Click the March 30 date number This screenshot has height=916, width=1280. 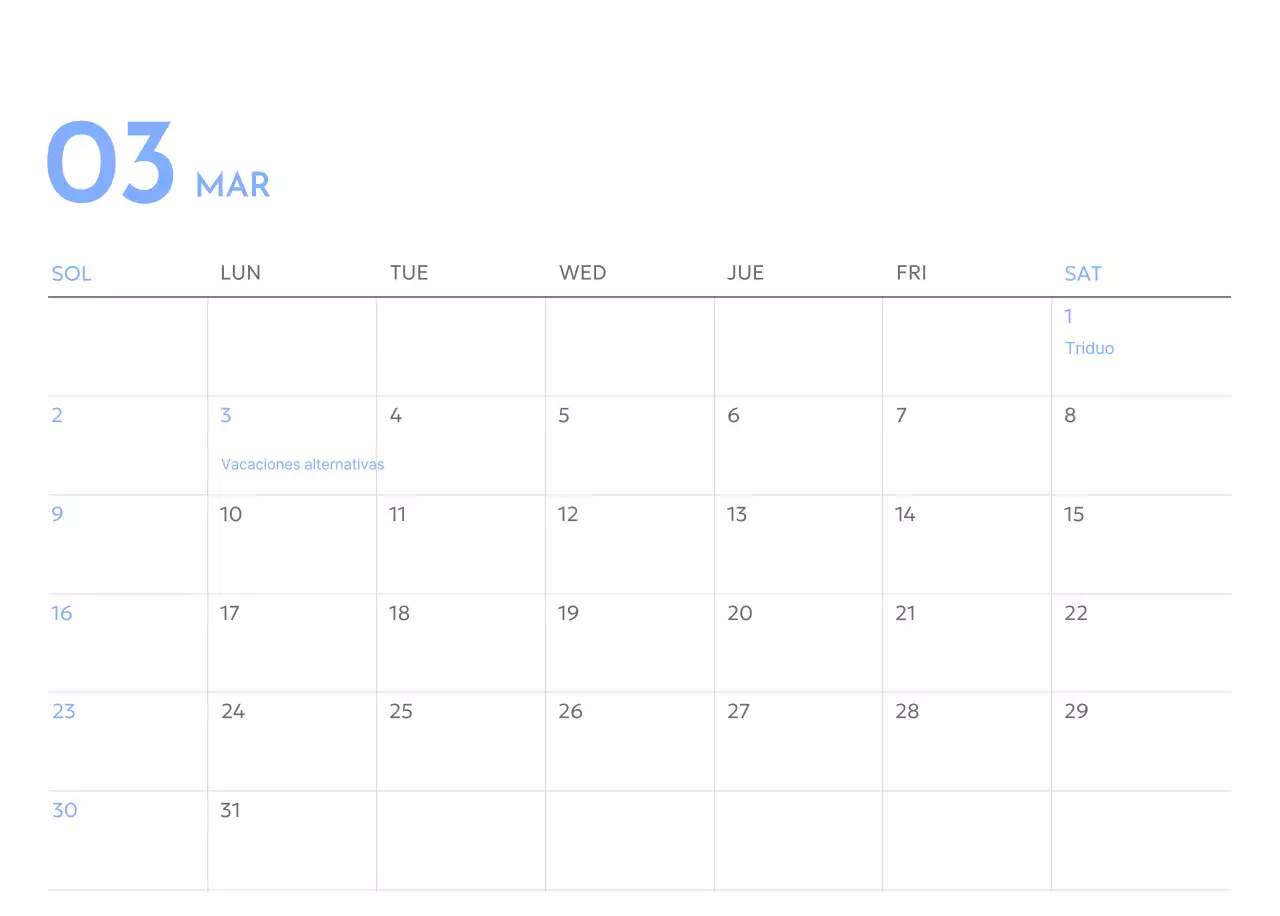pyautogui.click(x=64, y=810)
